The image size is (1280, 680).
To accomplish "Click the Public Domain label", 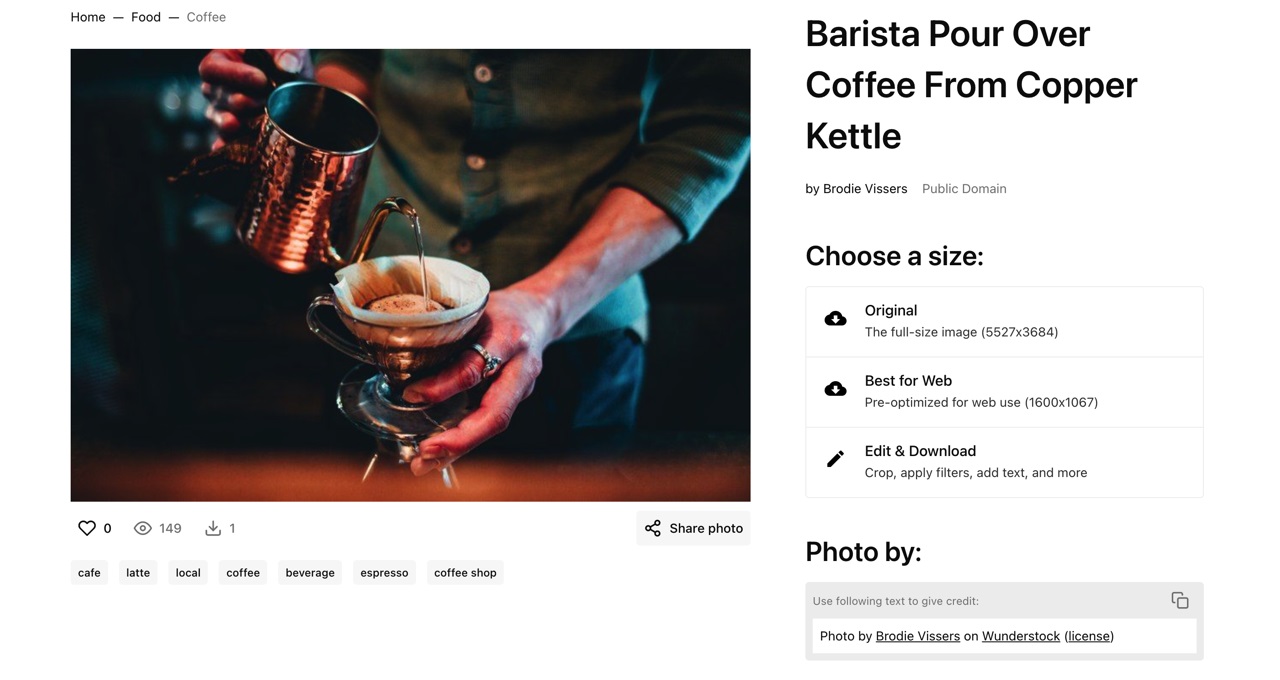I will pos(964,188).
